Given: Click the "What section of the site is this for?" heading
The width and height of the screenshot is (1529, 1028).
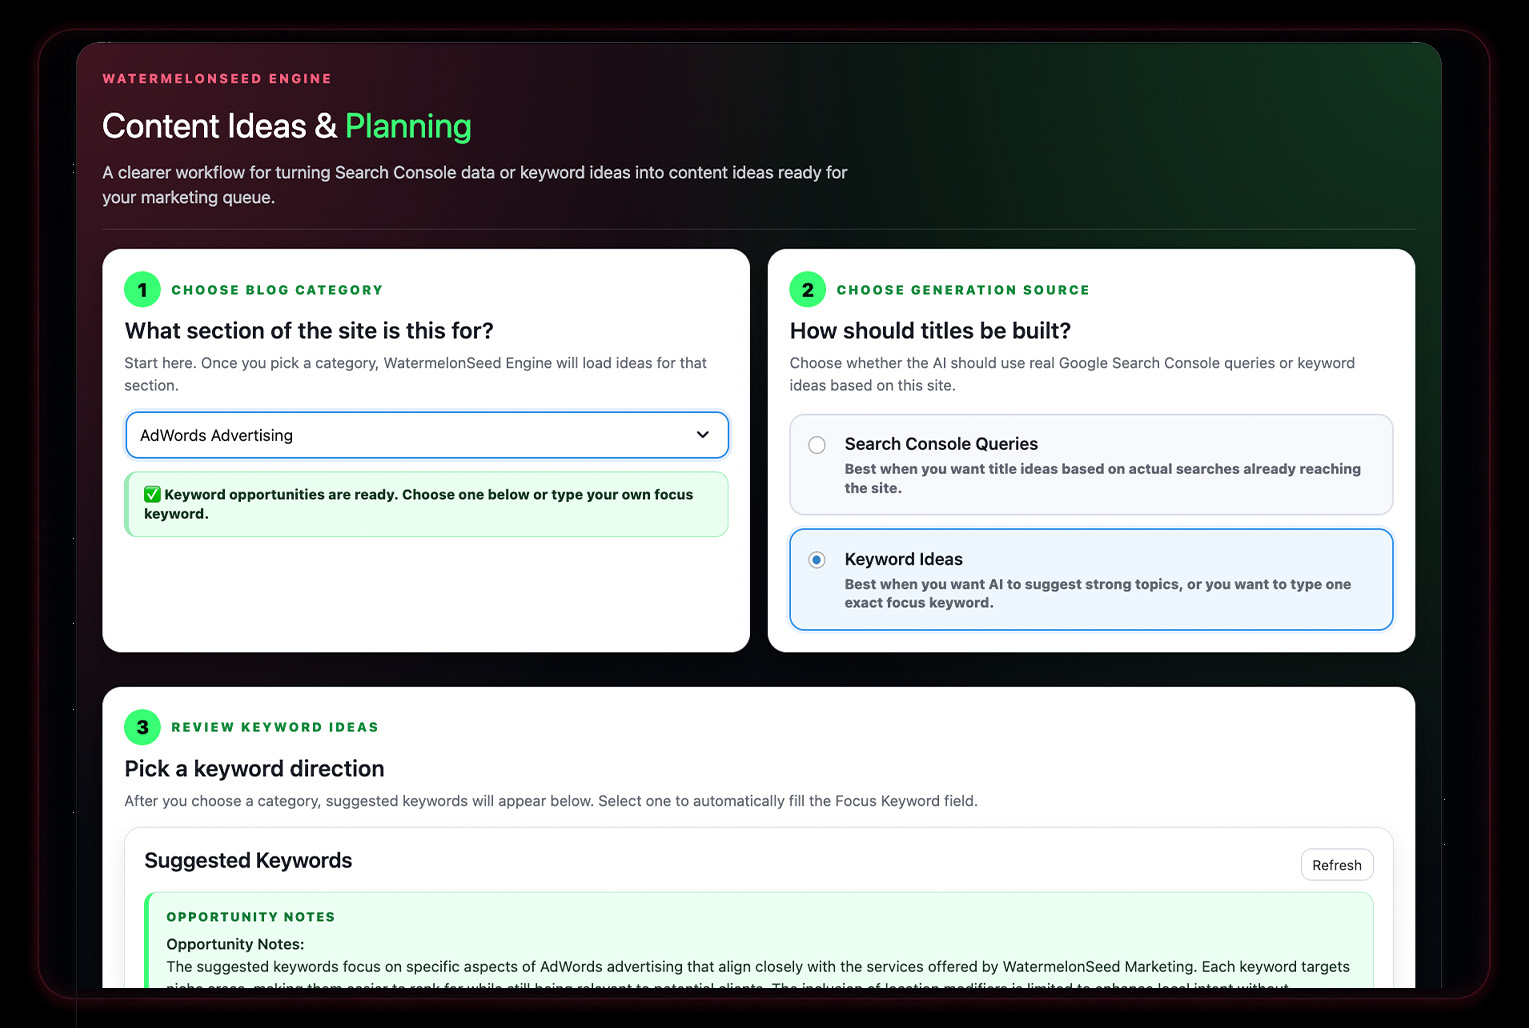Looking at the screenshot, I should coord(309,331).
